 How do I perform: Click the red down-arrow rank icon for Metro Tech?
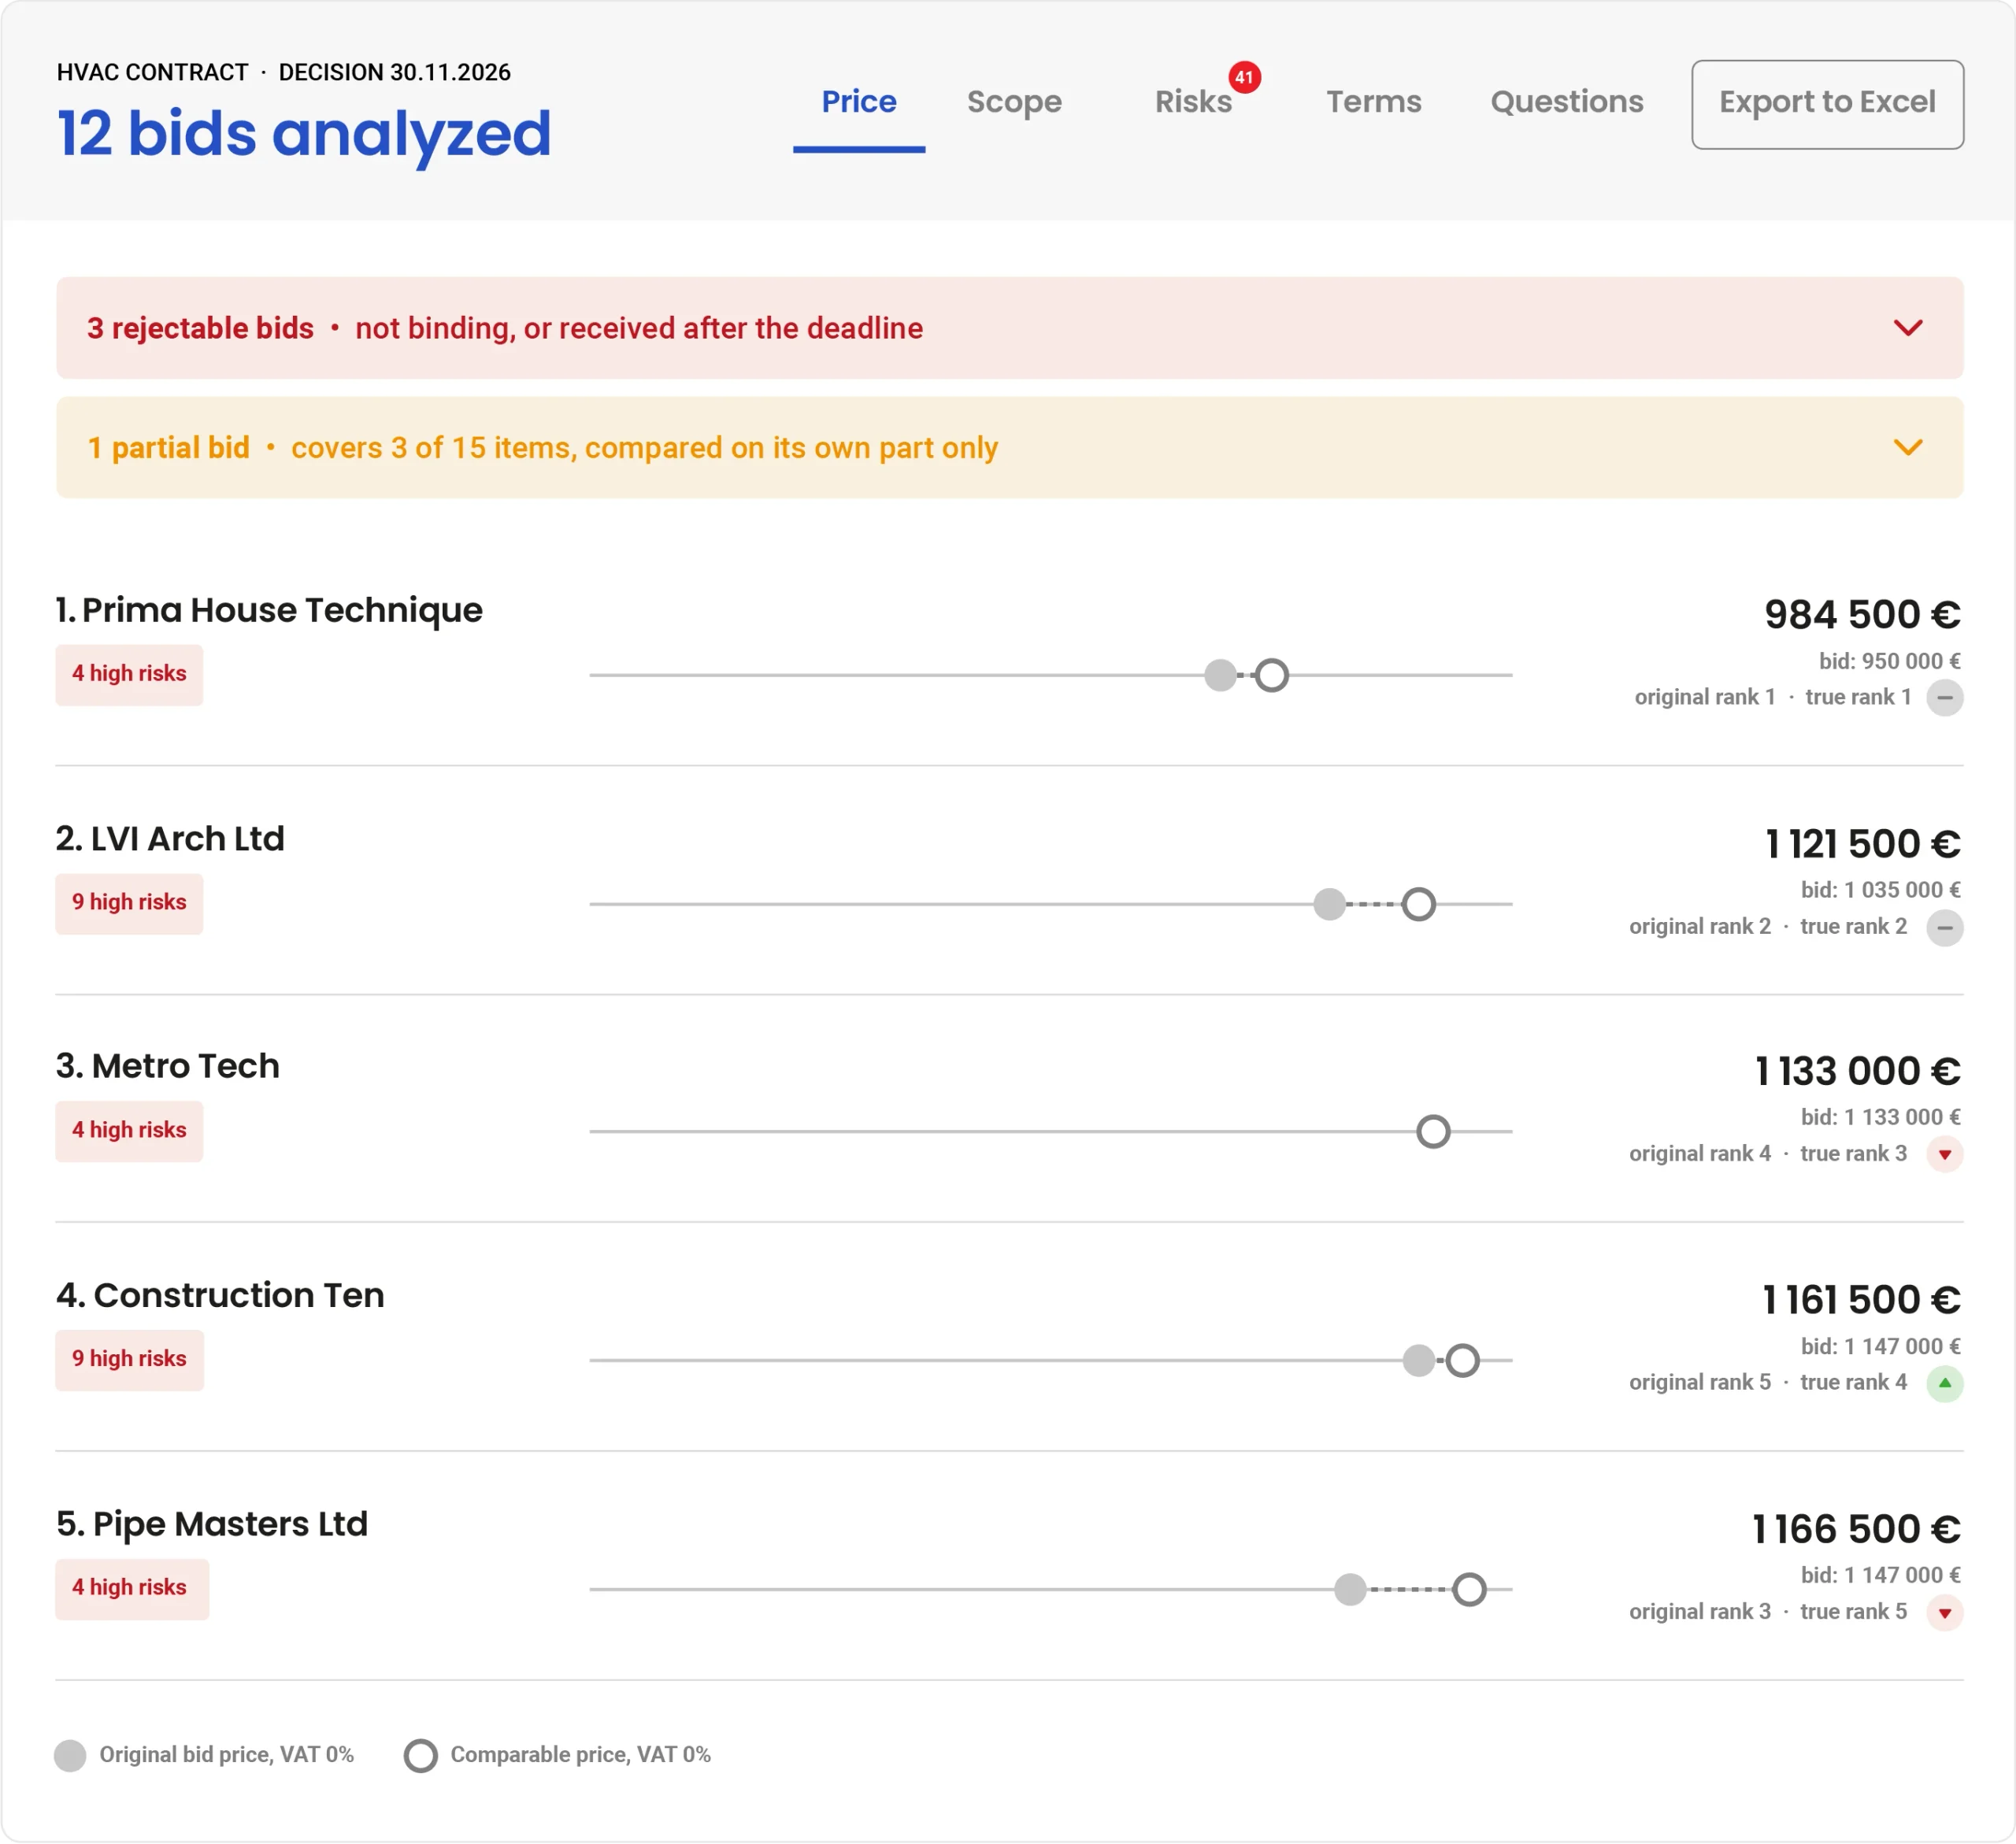(x=1944, y=1154)
